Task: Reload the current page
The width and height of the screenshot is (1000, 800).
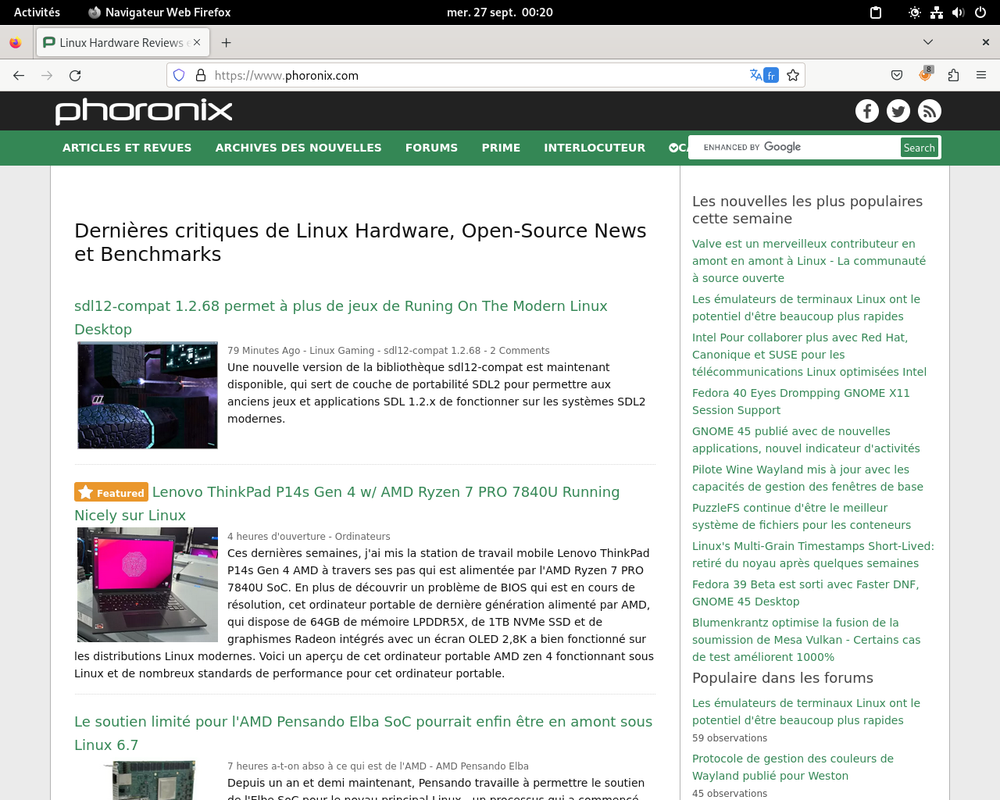Action: (x=75, y=75)
